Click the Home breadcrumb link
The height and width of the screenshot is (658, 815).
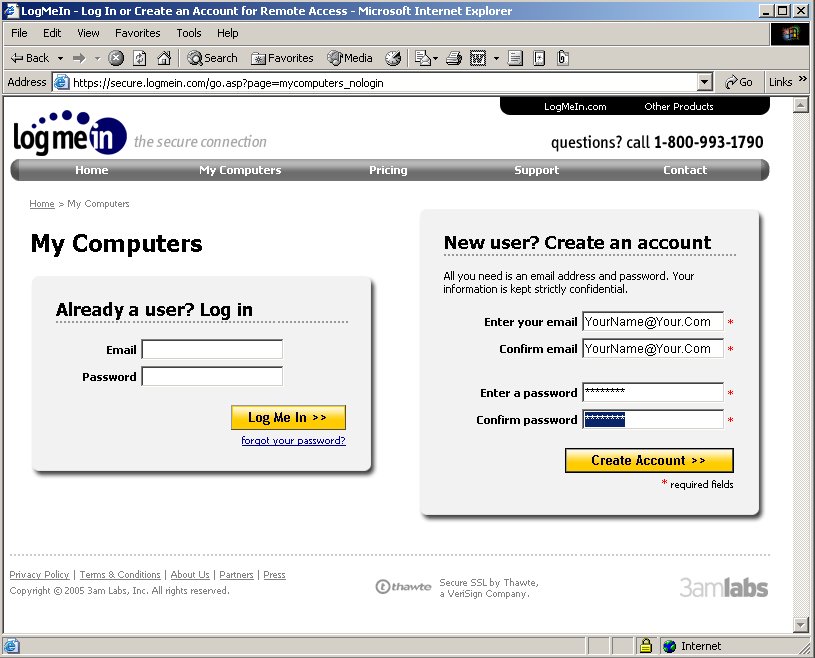(42, 204)
